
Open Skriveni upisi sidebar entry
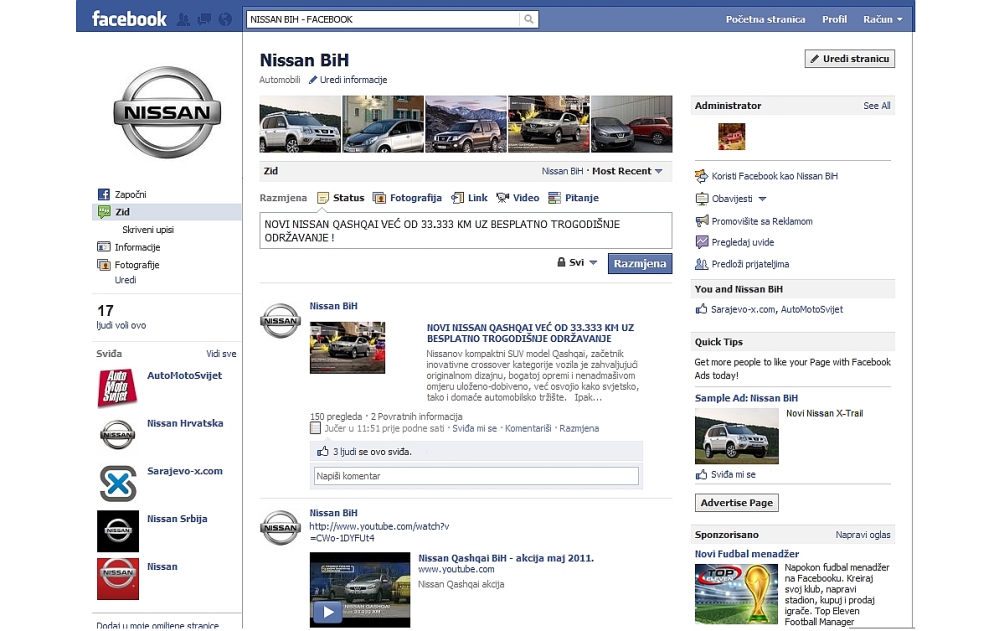point(148,230)
